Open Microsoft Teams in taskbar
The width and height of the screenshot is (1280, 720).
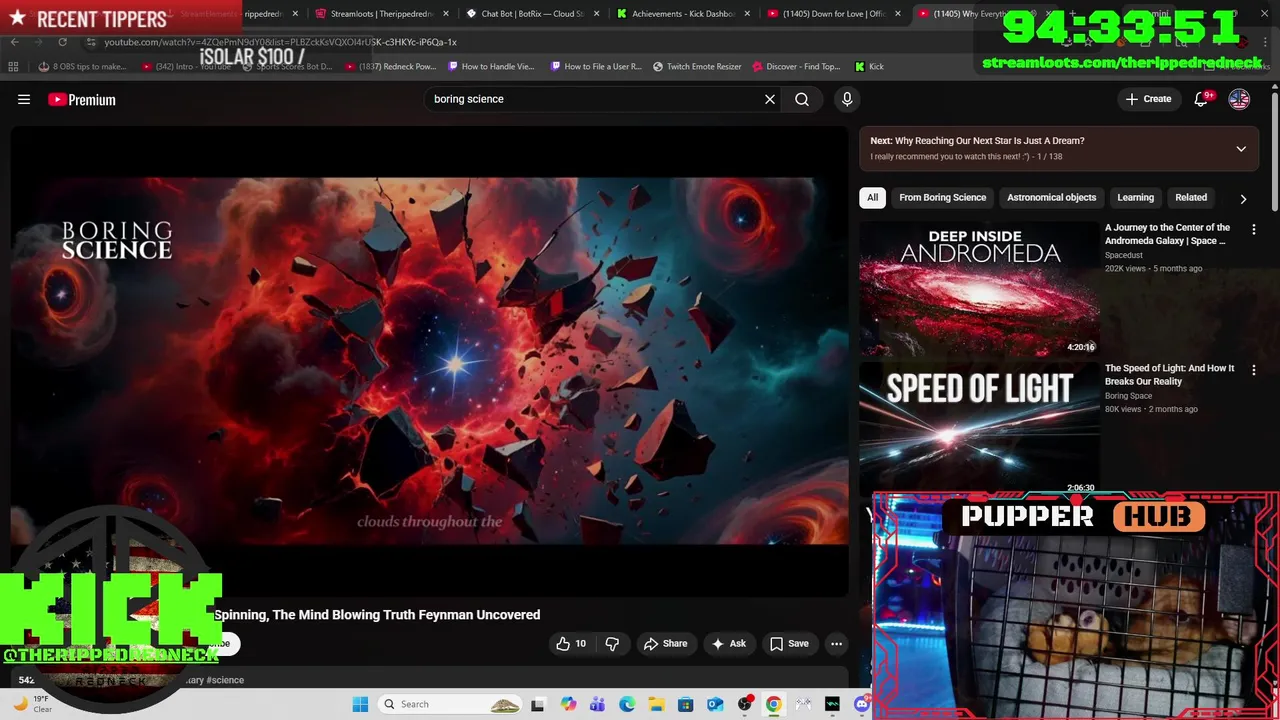(x=597, y=704)
